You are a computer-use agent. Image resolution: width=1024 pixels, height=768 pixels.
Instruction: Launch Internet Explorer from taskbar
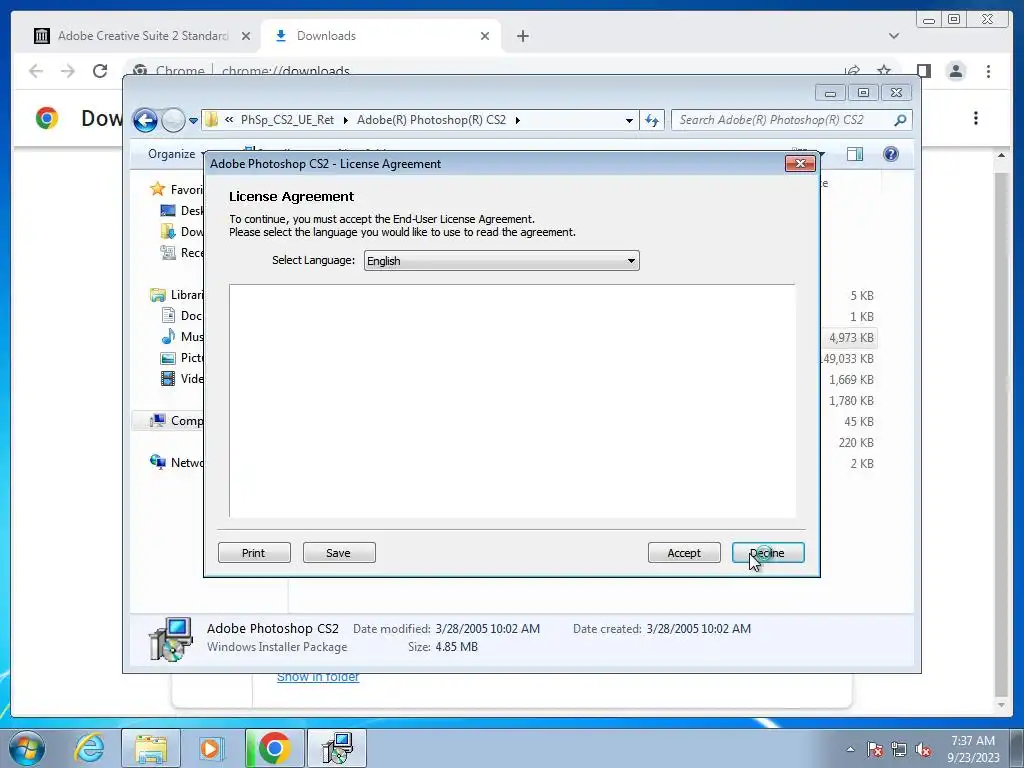pyautogui.click(x=89, y=748)
